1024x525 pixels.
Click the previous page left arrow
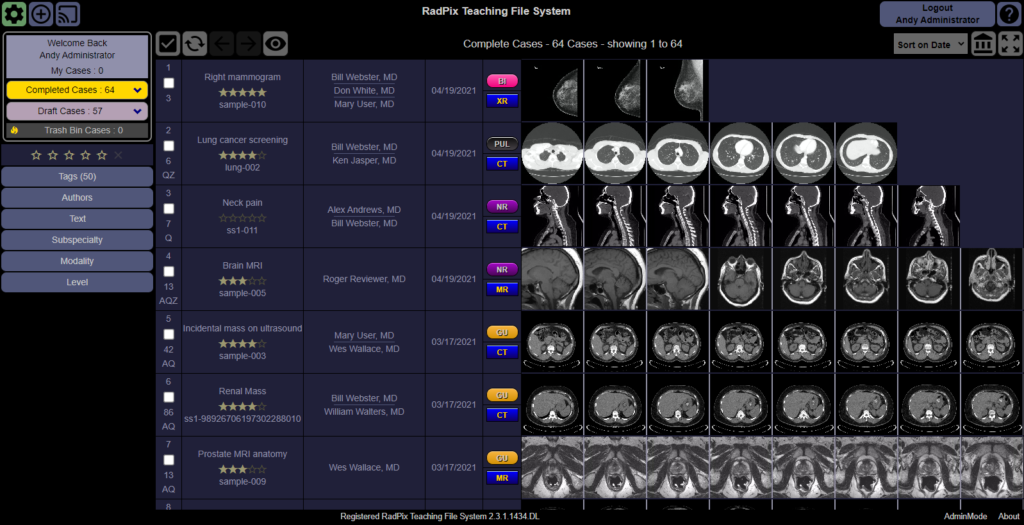coord(222,44)
